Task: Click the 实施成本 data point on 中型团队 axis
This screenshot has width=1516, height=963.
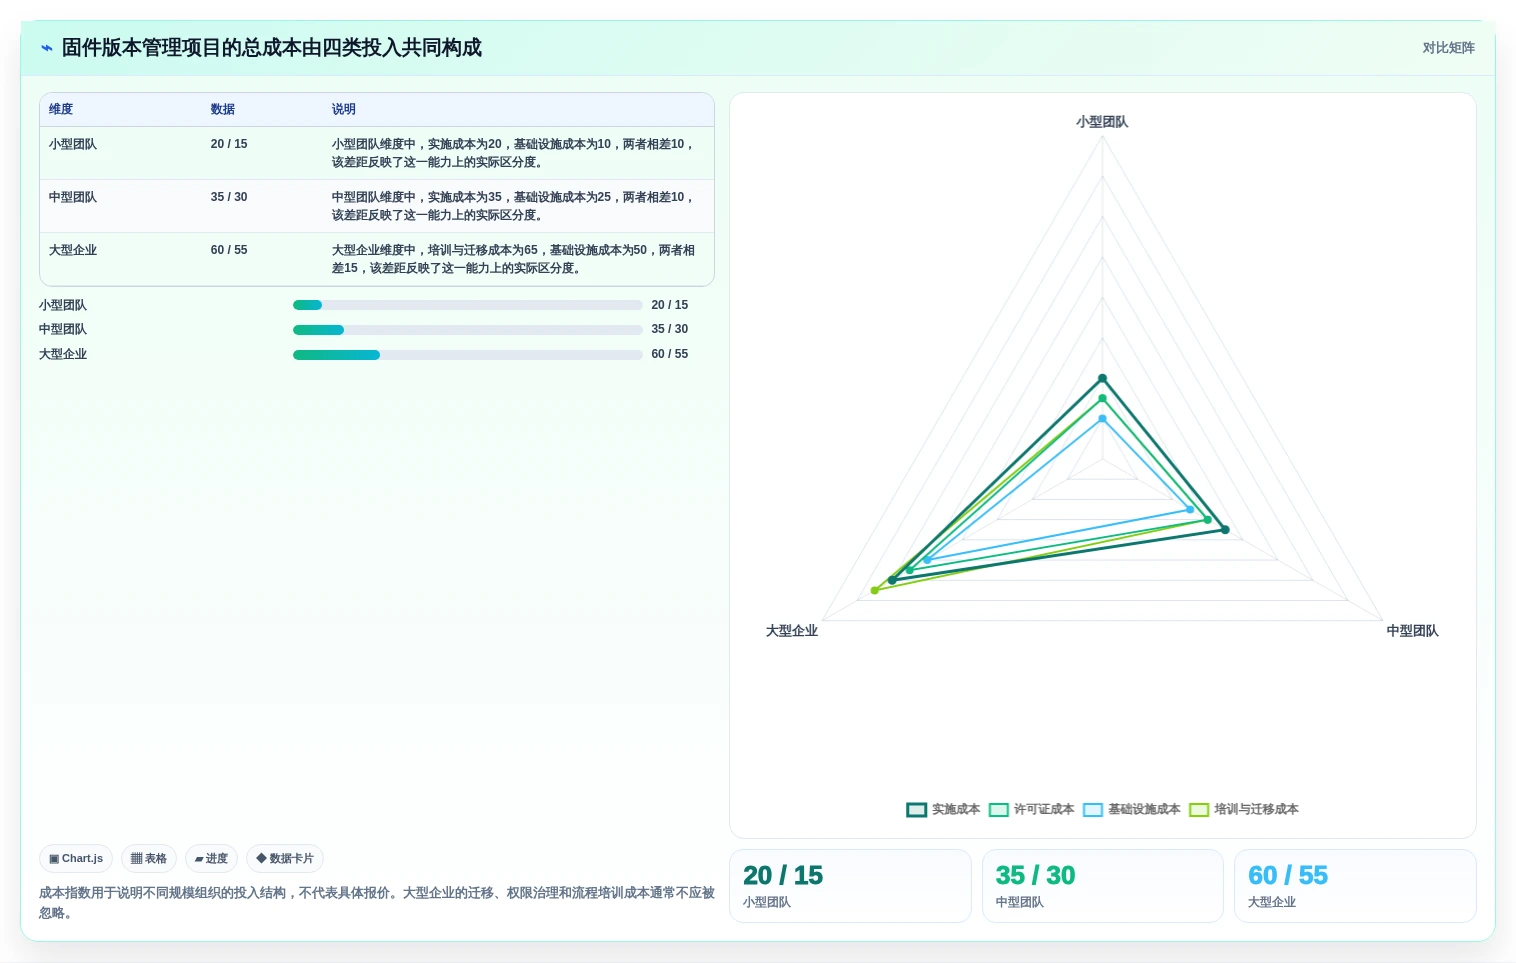Action: tap(1225, 530)
